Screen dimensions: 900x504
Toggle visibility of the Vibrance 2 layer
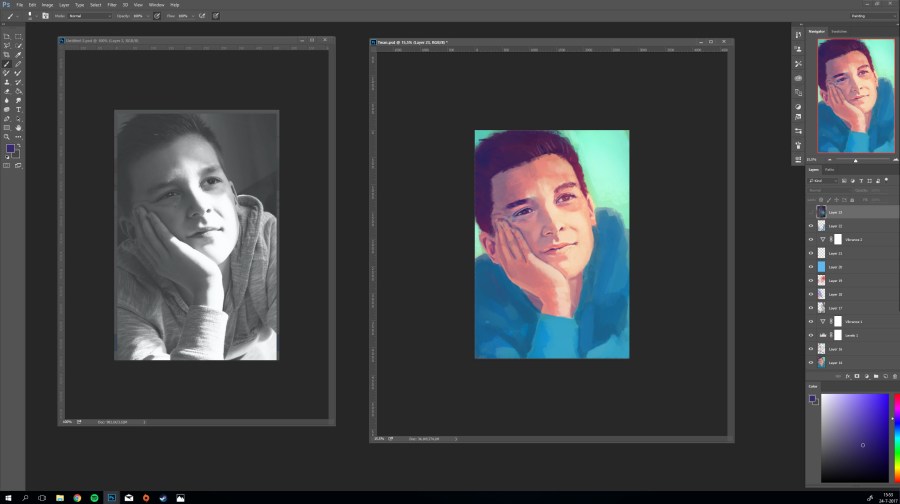point(811,240)
